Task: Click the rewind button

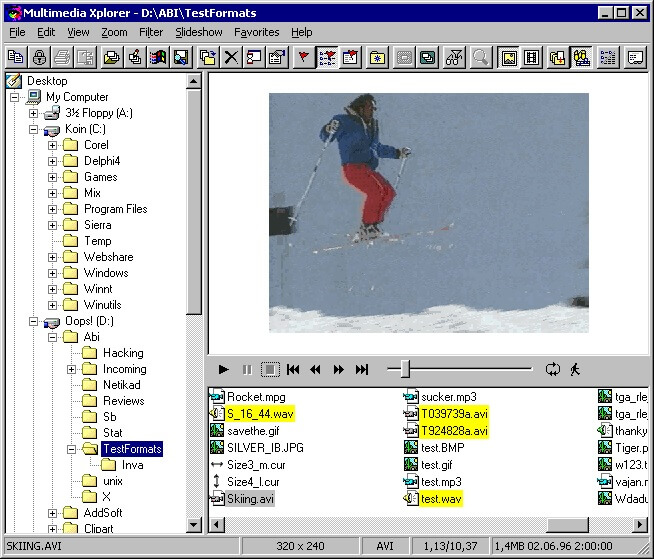Action: coord(315,369)
